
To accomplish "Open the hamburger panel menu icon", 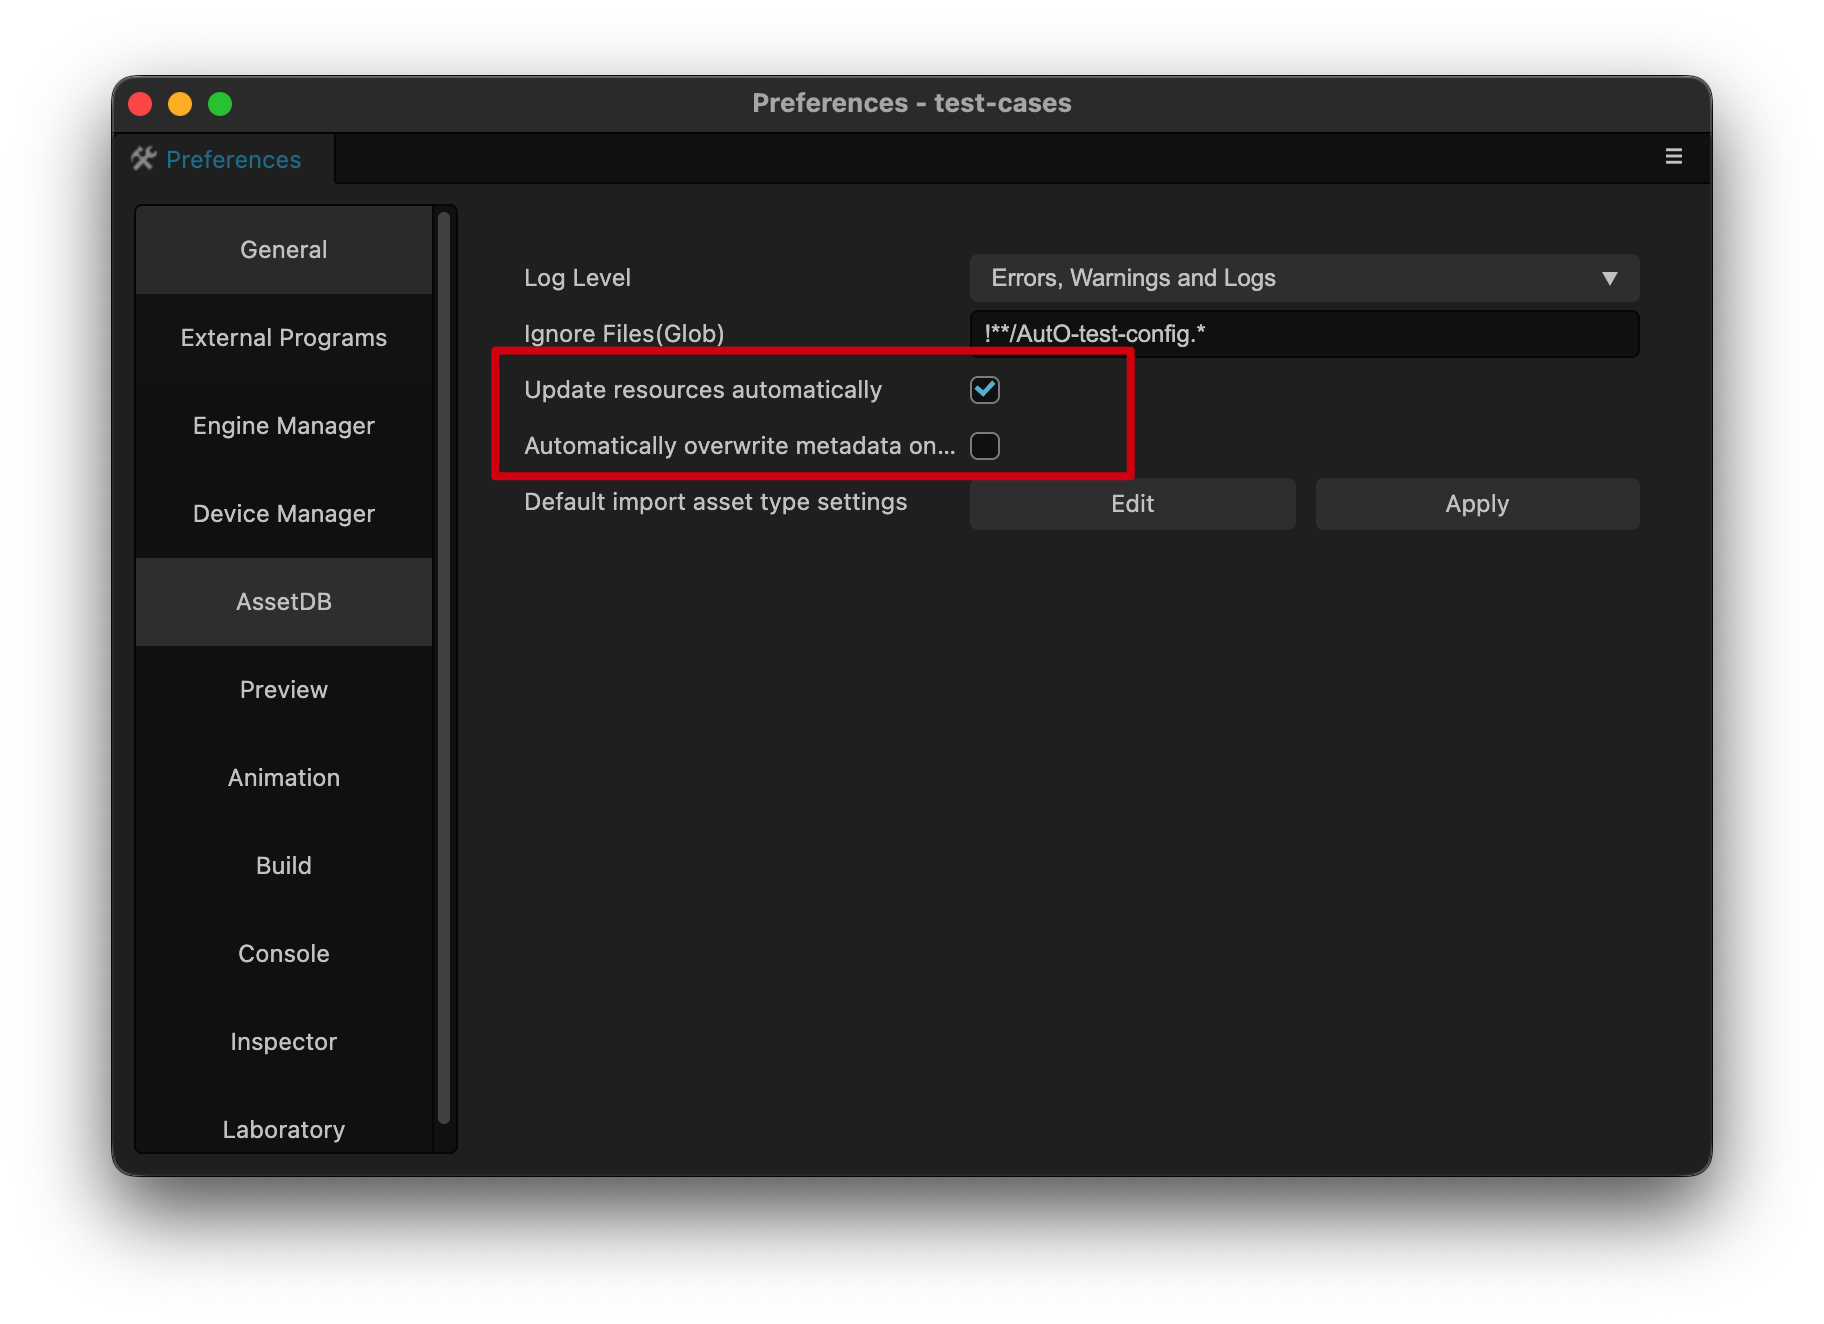I will 1673,156.
